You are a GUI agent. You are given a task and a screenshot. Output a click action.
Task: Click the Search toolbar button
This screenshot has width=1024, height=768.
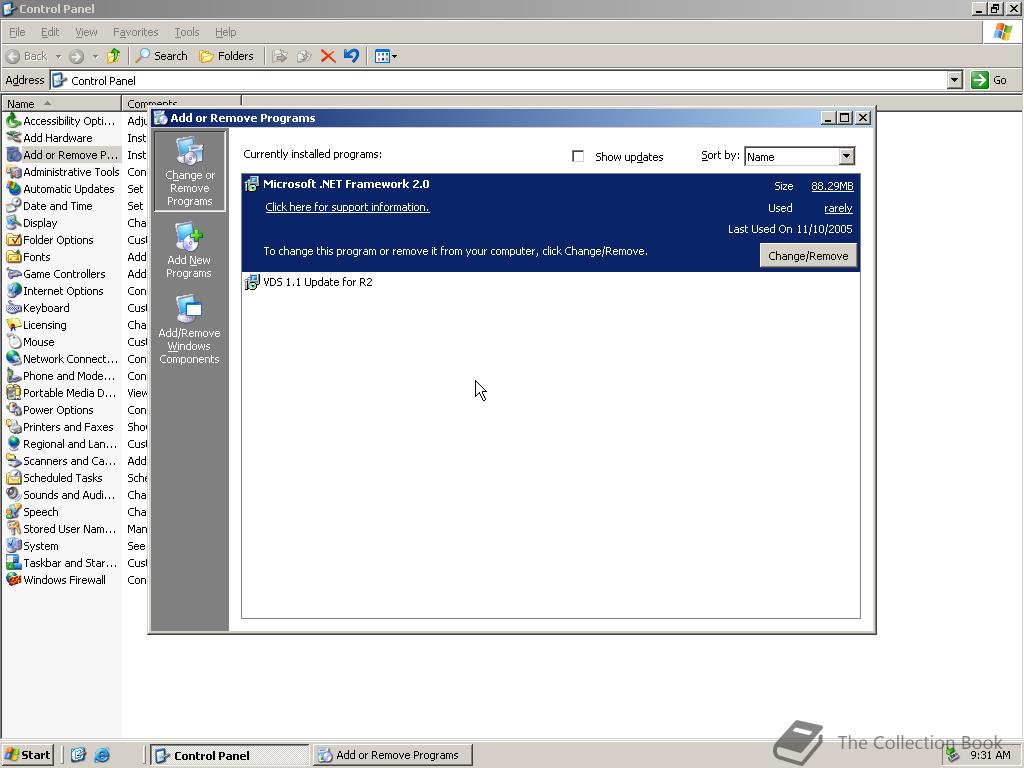(161, 56)
